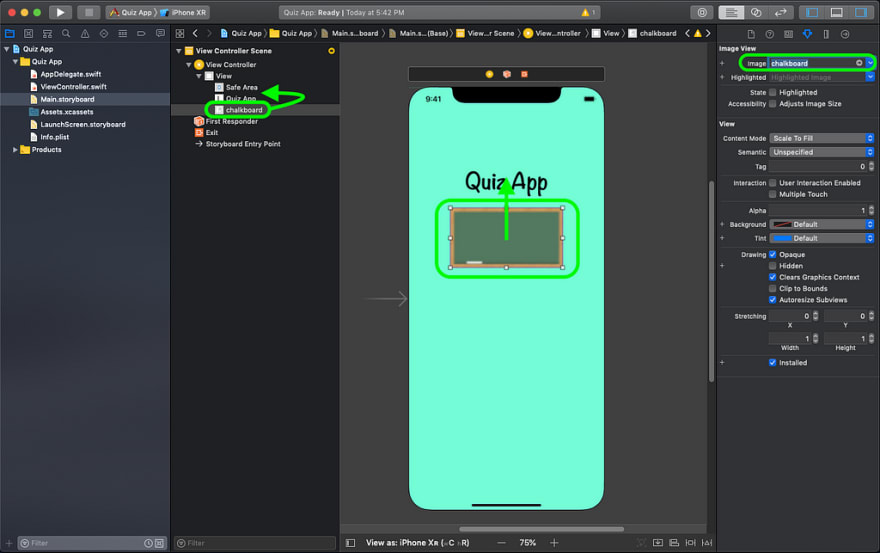Adjust the Alpha value stepper
This screenshot has width=880, height=553.
871,211
